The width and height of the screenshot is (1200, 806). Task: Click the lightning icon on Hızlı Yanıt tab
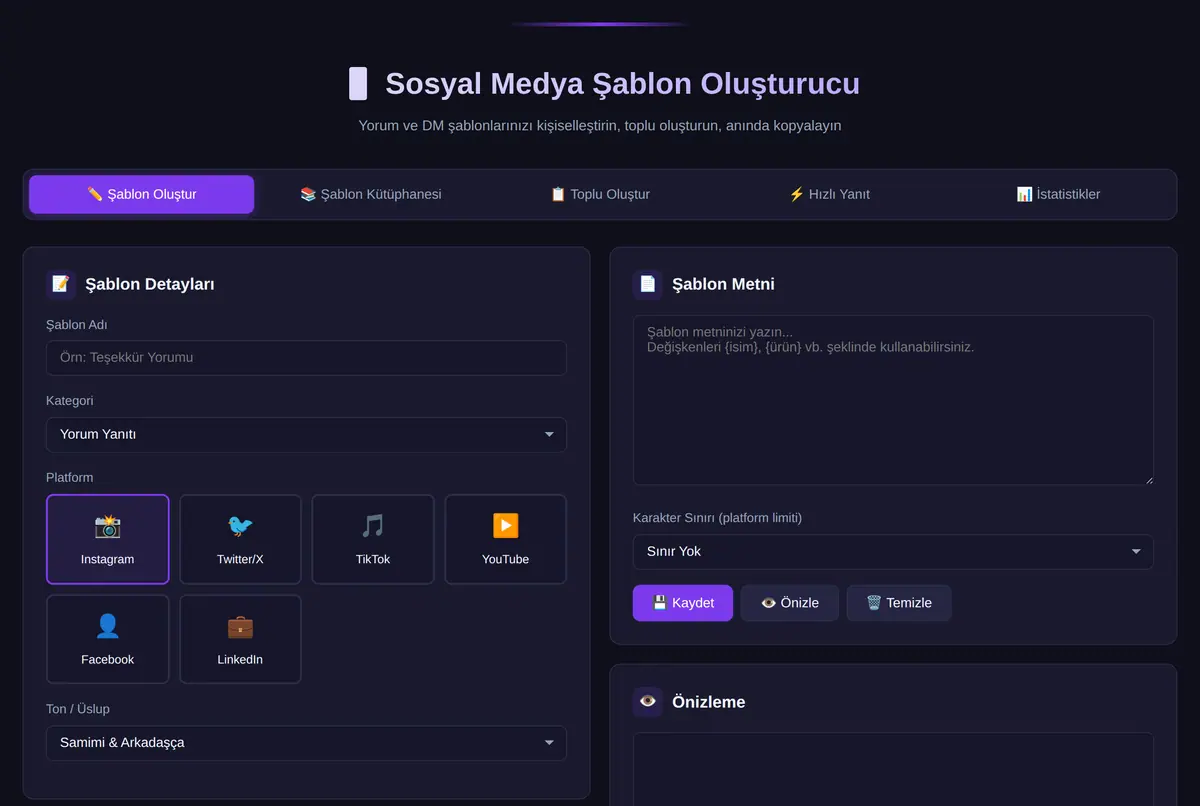pyautogui.click(x=797, y=194)
